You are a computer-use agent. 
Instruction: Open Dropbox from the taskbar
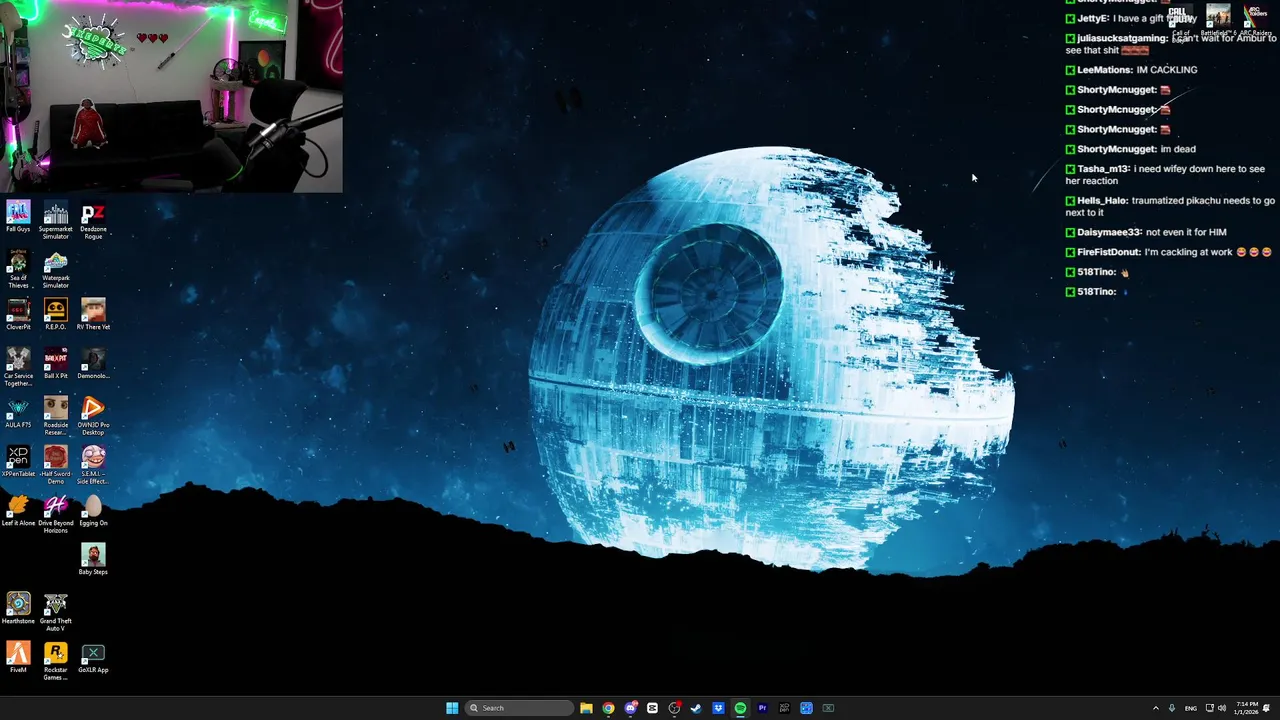(x=718, y=708)
